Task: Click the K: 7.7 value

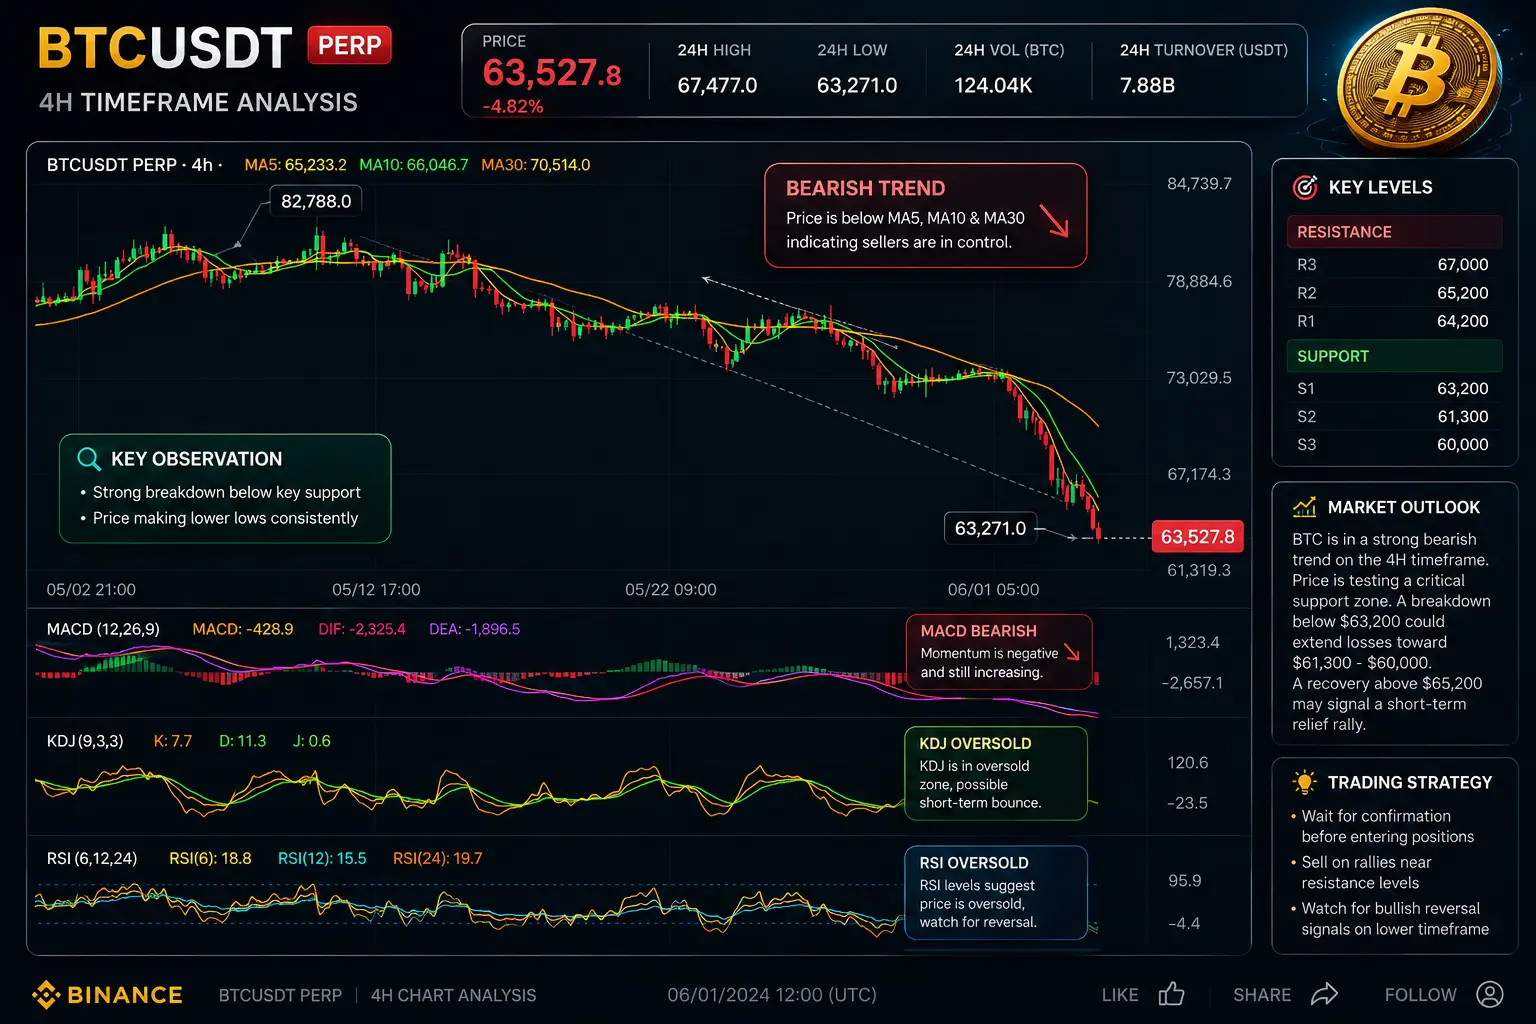Action: coord(172,741)
